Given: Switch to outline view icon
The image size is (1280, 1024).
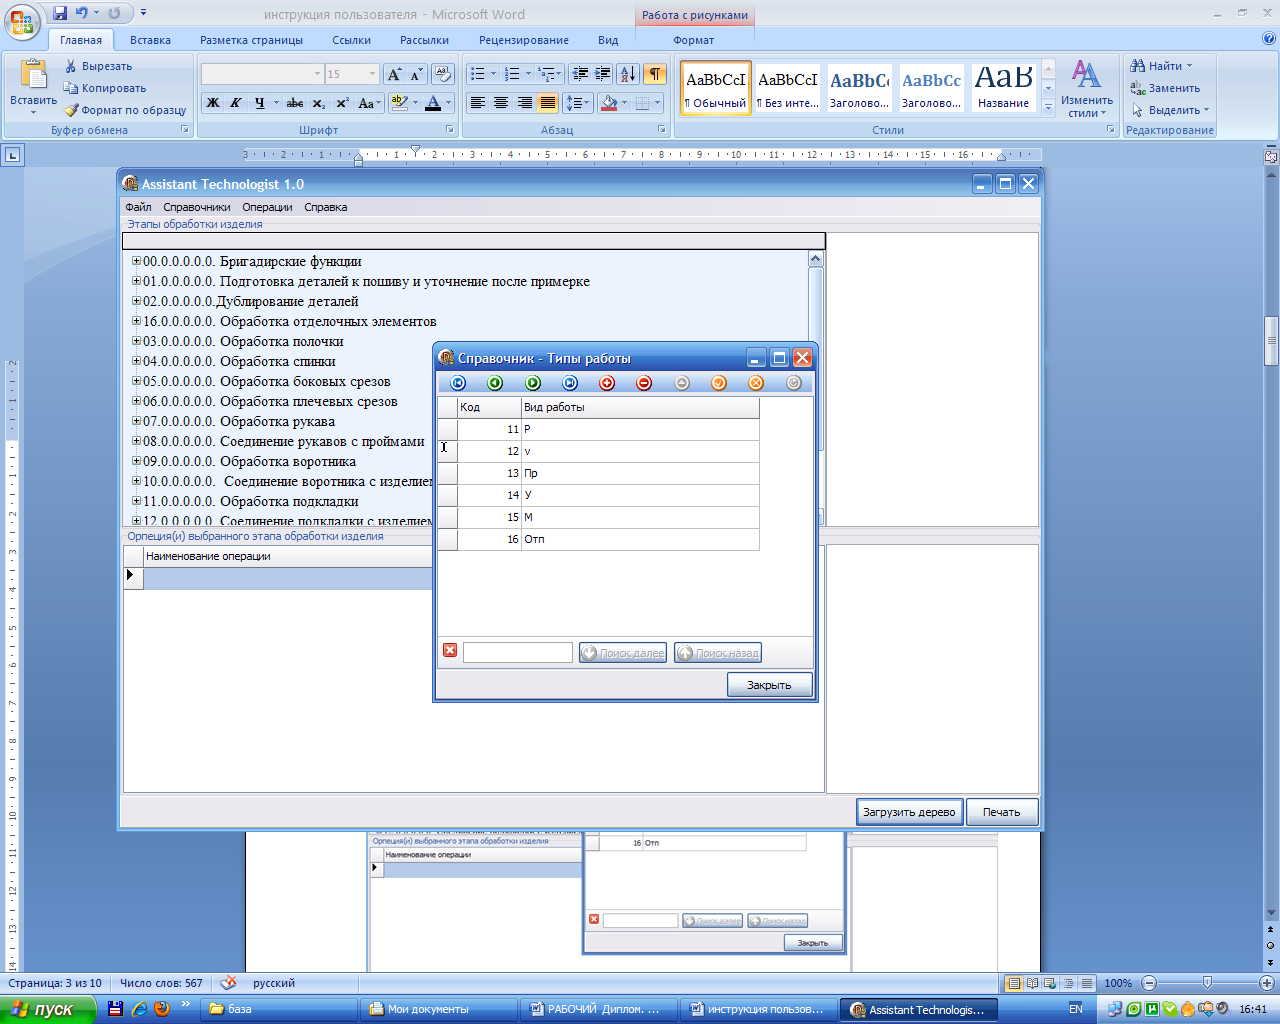Looking at the screenshot, I should [1068, 983].
